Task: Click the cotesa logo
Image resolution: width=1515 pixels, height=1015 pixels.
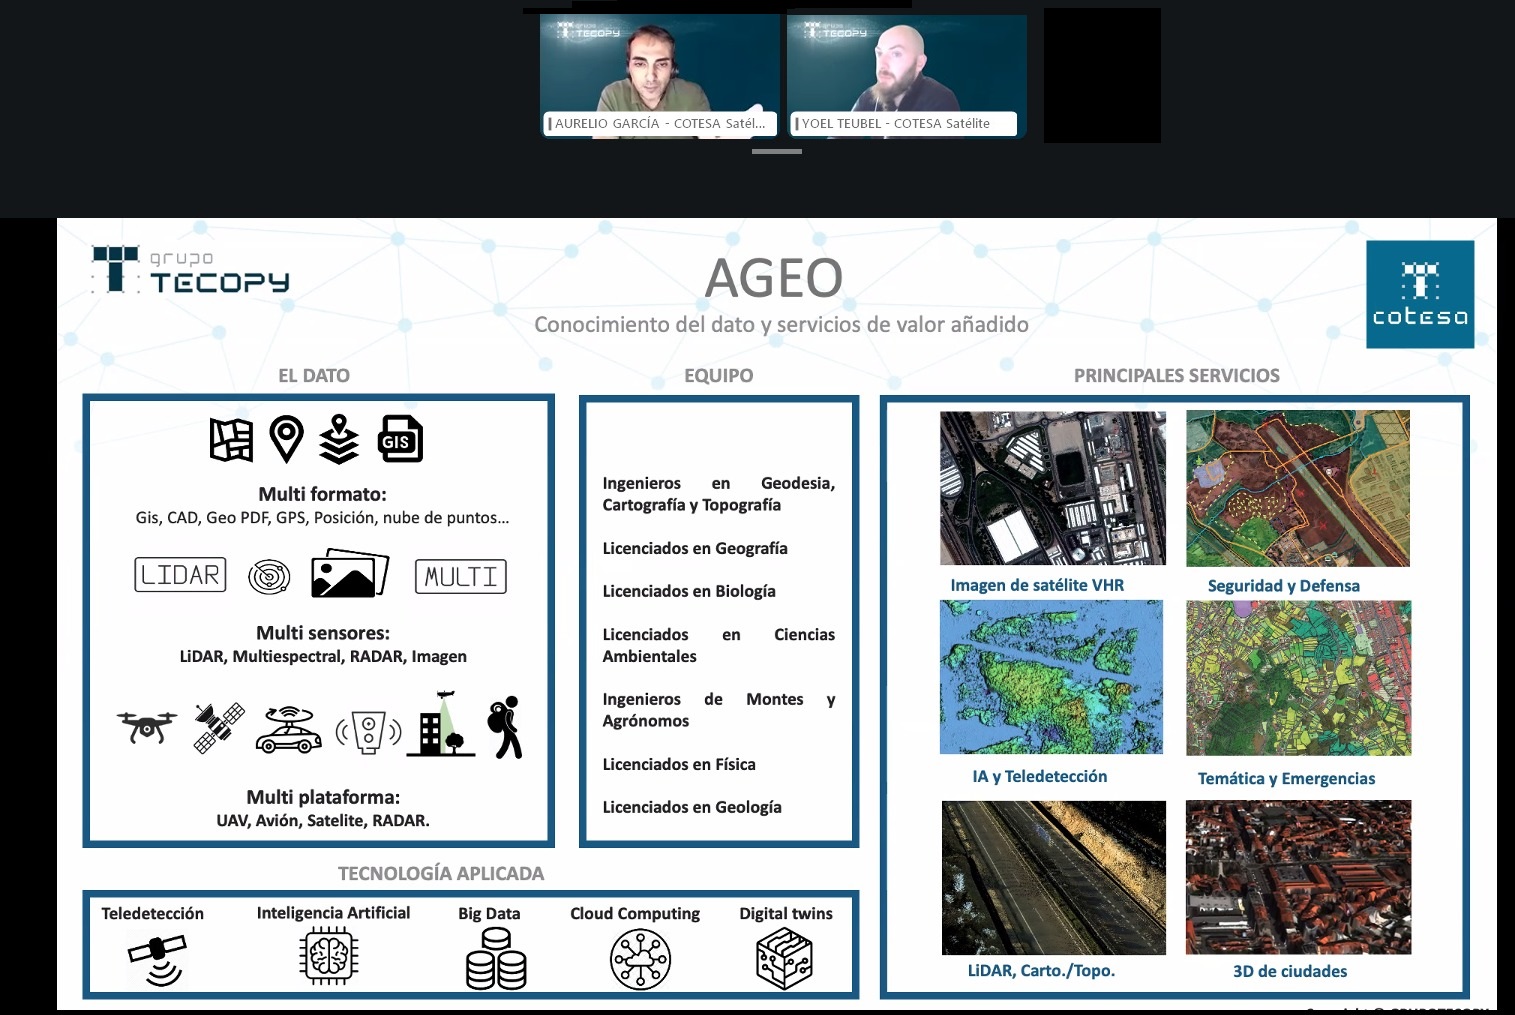Action: click(1420, 294)
